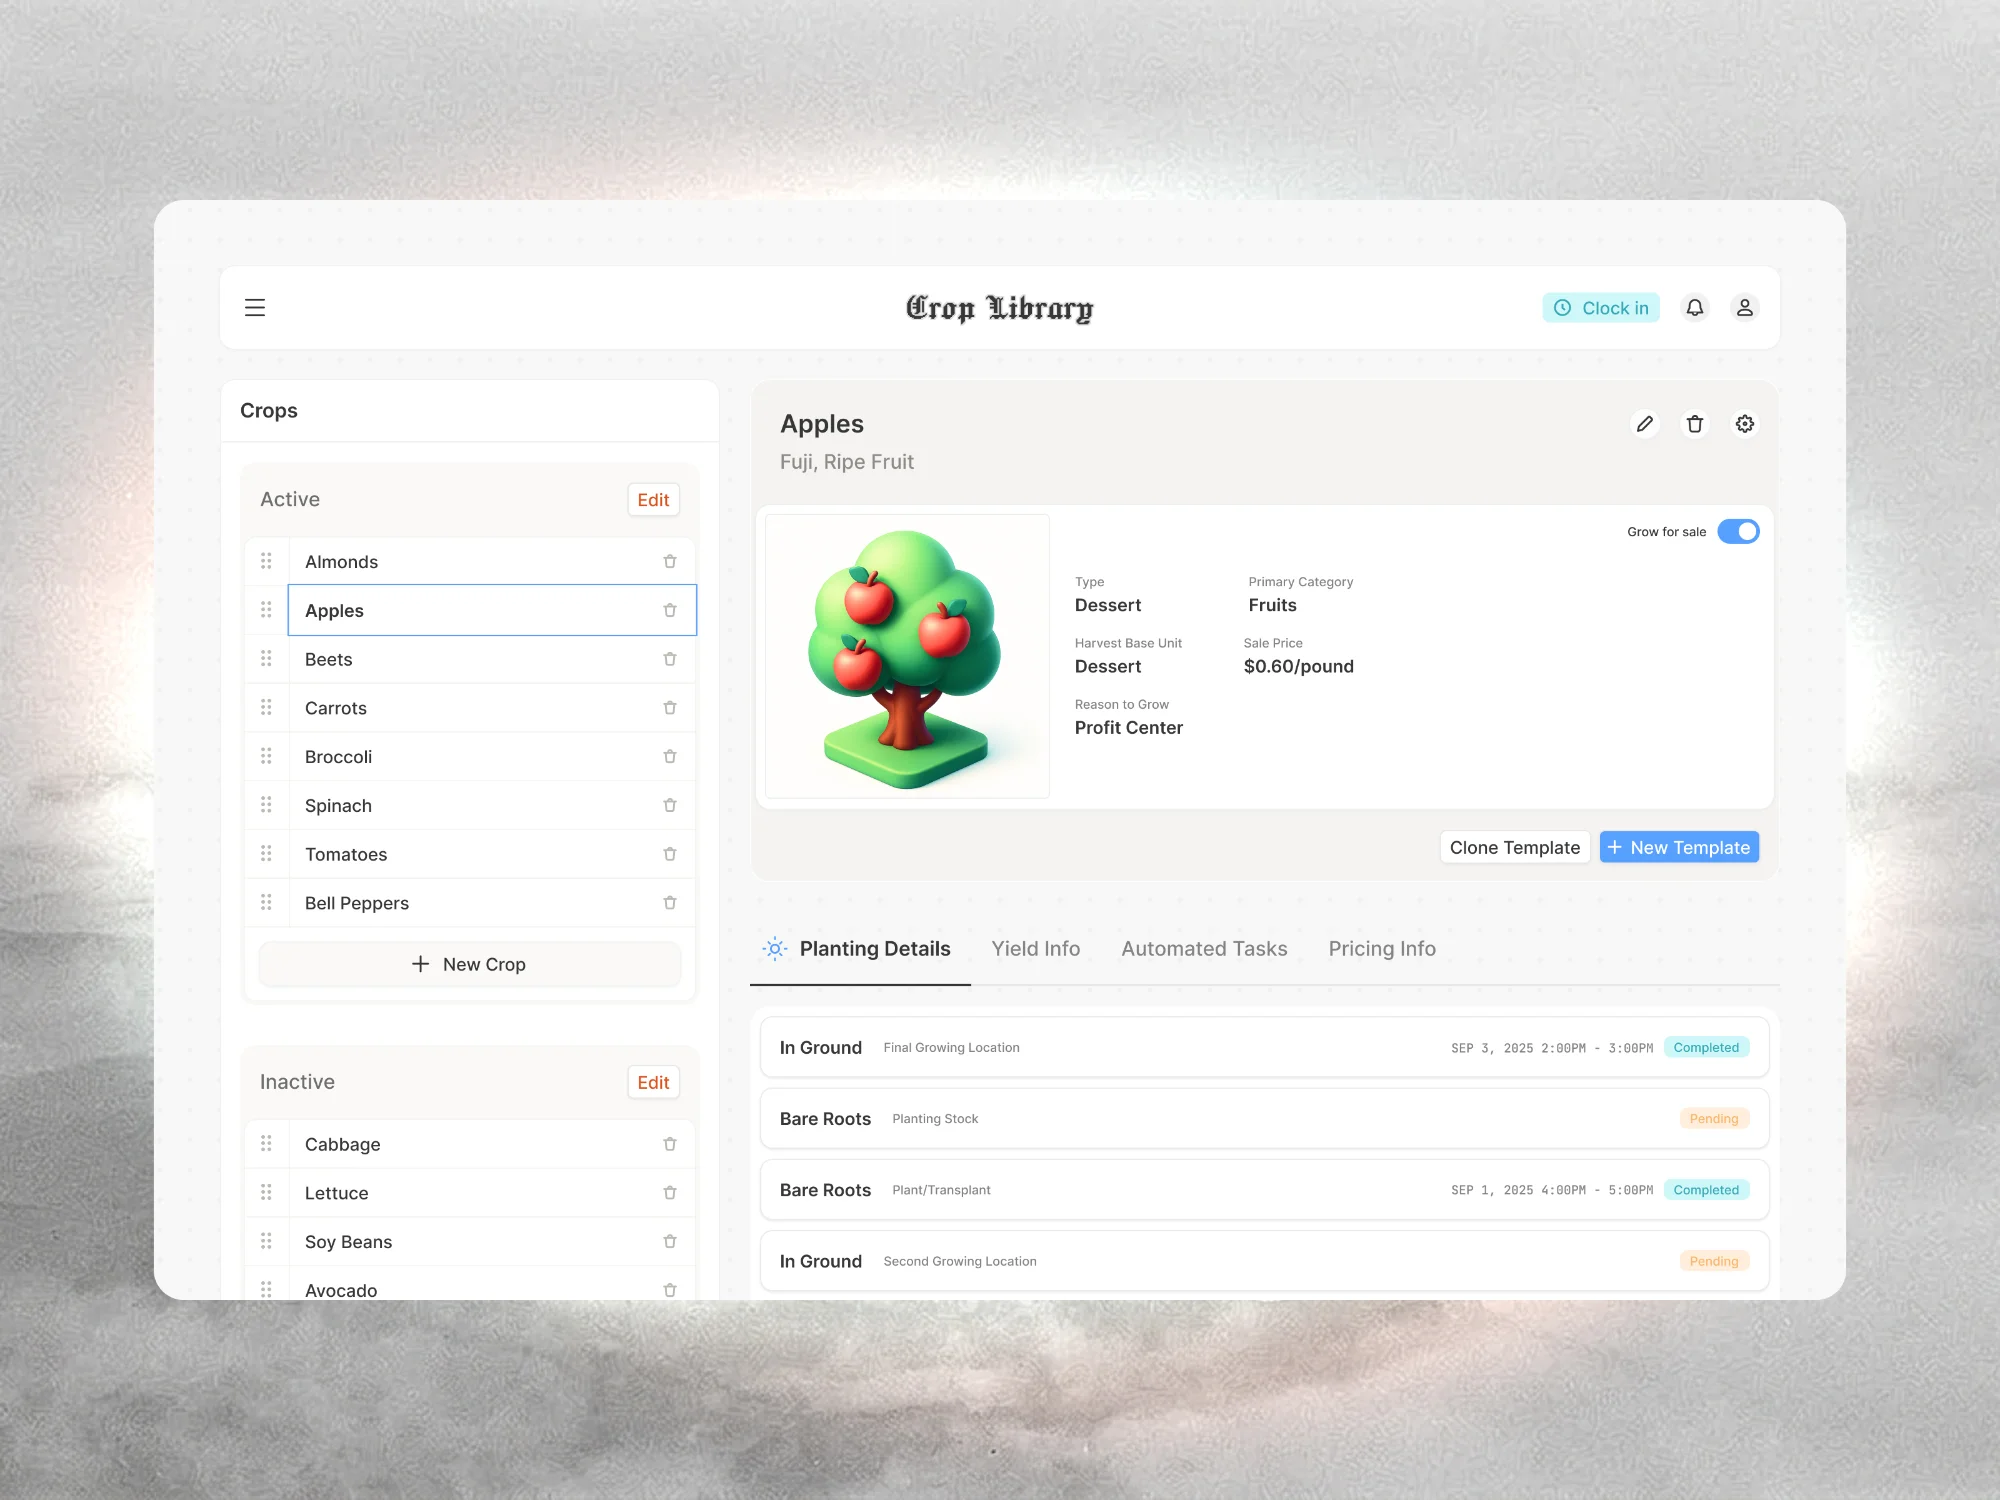Delete Apples using header trash icon
The height and width of the screenshot is (1500, 2000).
(1695, 424)
